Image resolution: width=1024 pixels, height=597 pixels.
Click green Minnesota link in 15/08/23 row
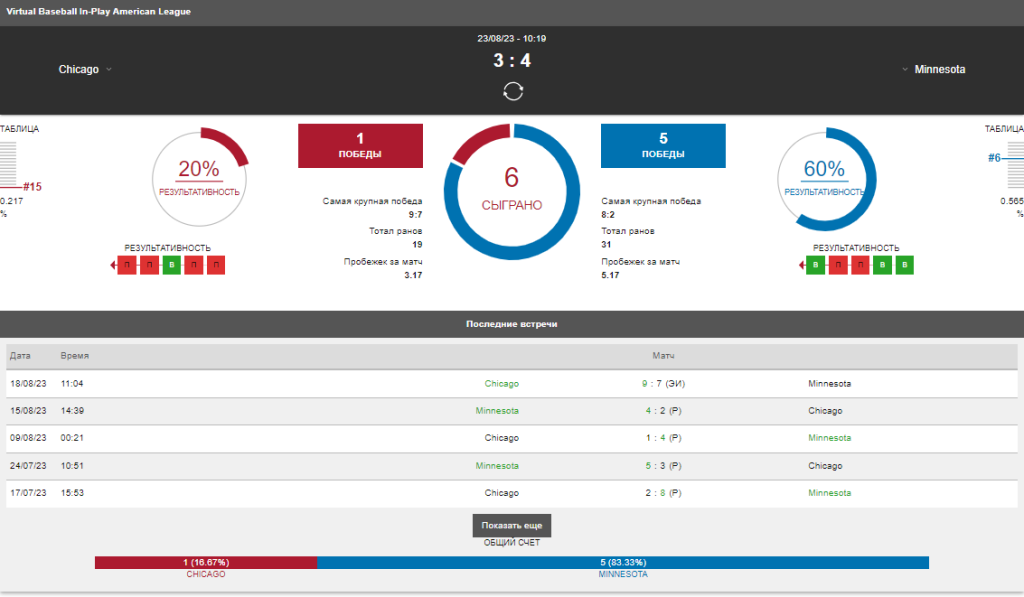click(x=496, y=411)
